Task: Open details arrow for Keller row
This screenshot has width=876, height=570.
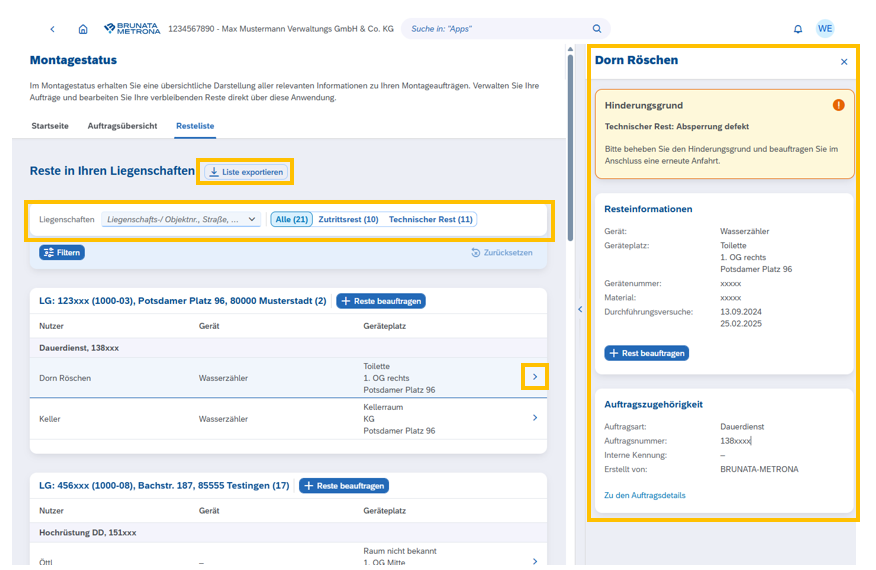Action: coord(534,418)
